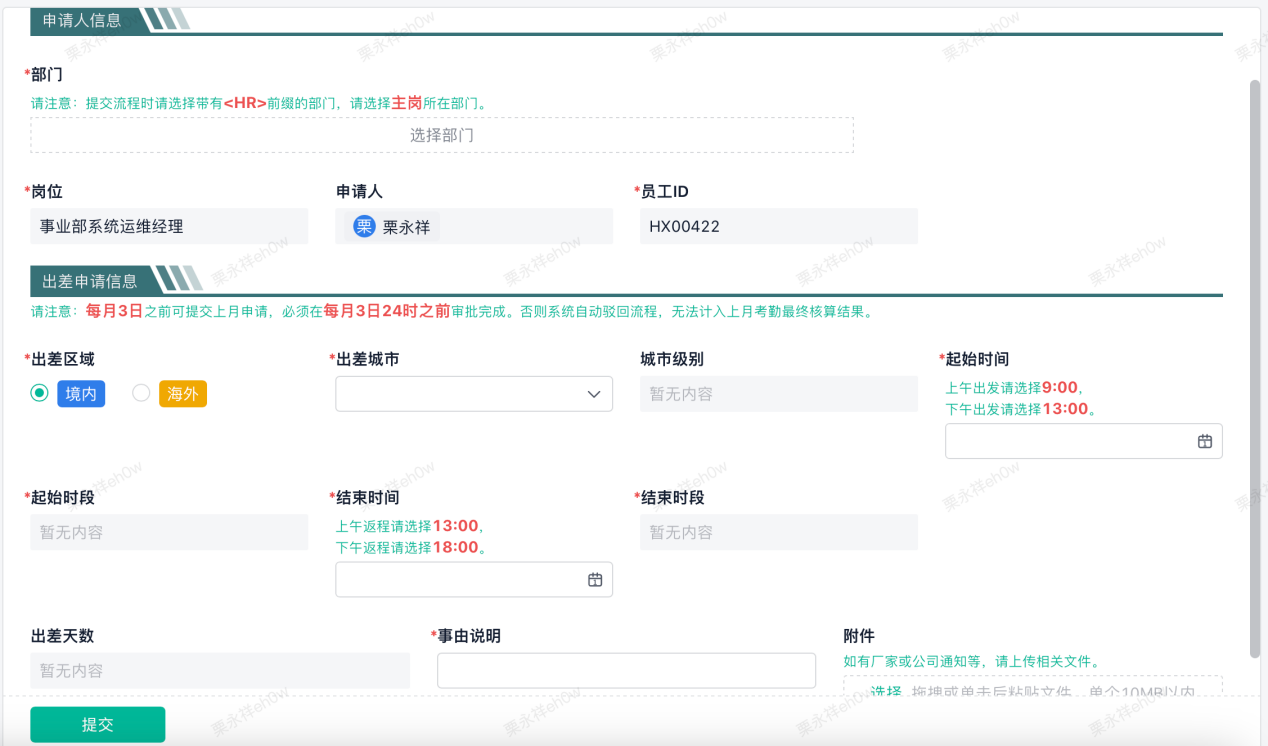Click calendar icon in 起始时间 field
Screen dimensions: 1268x746
[x=1204, y=441]
